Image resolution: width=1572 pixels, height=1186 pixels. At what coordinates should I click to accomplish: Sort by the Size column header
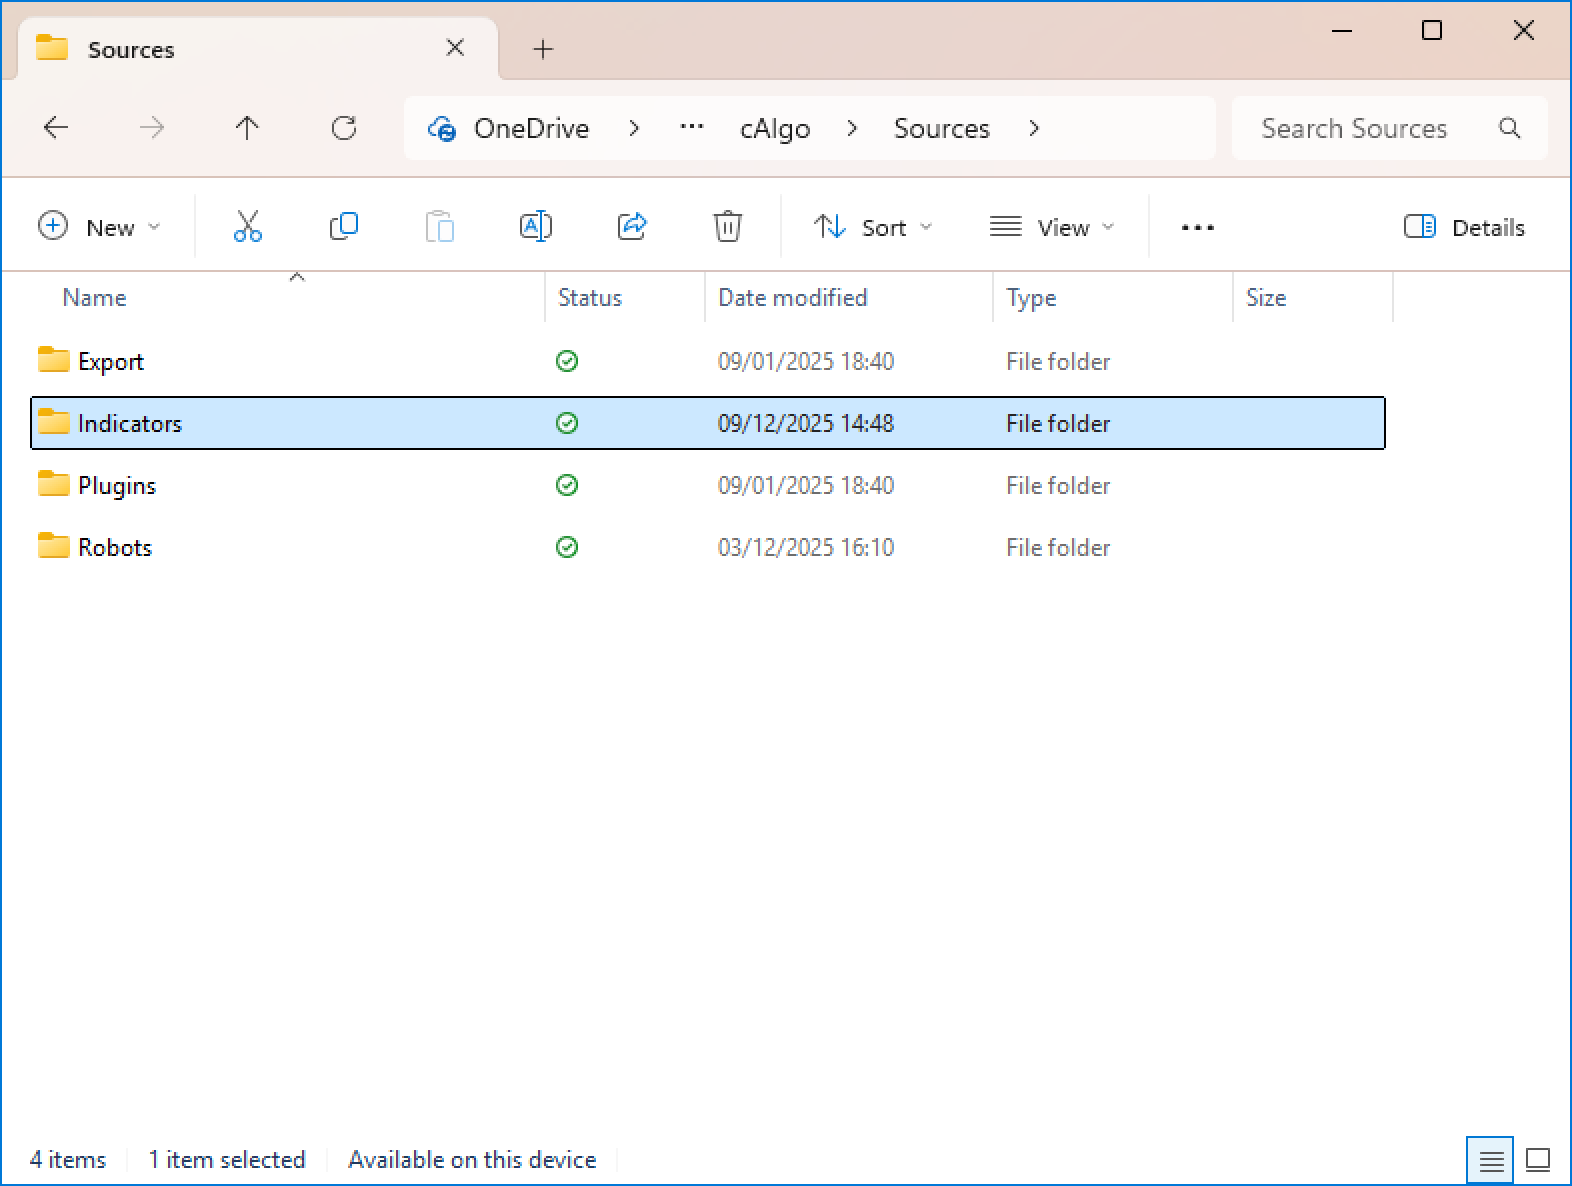1313,297
